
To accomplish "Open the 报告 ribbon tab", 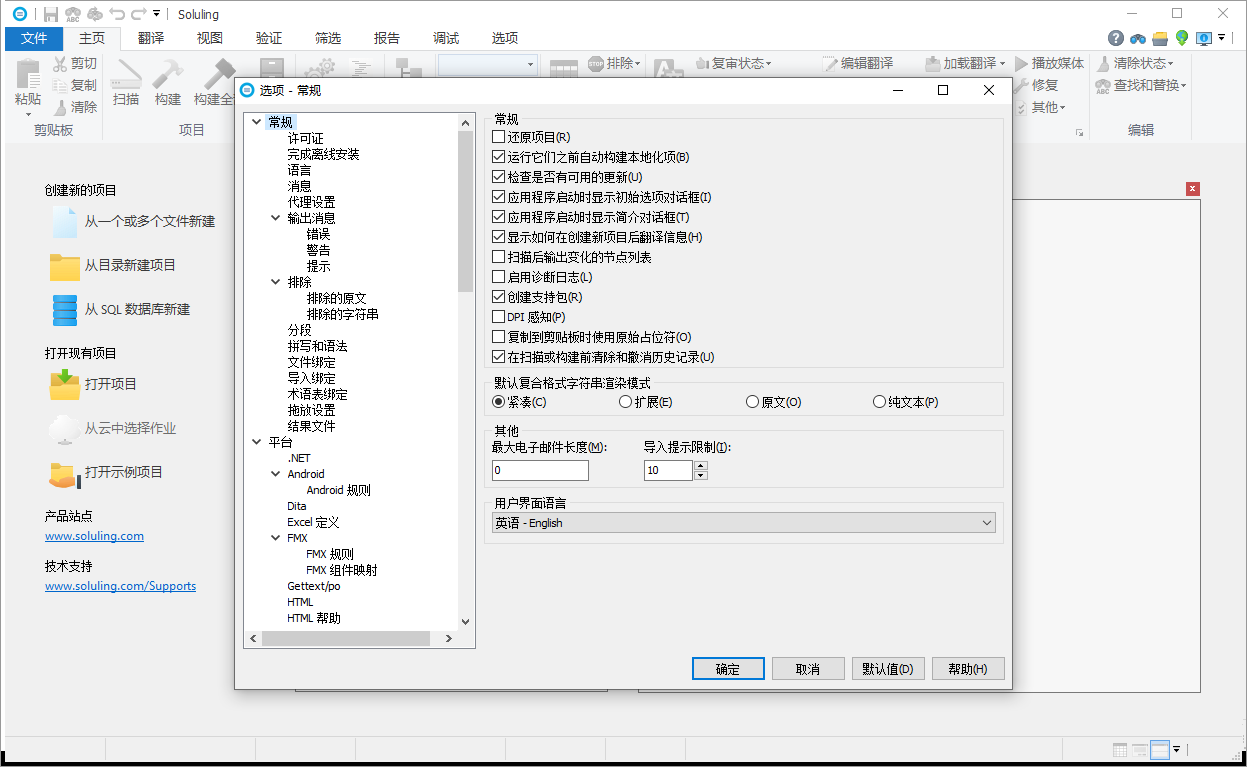I will point(386,38).
